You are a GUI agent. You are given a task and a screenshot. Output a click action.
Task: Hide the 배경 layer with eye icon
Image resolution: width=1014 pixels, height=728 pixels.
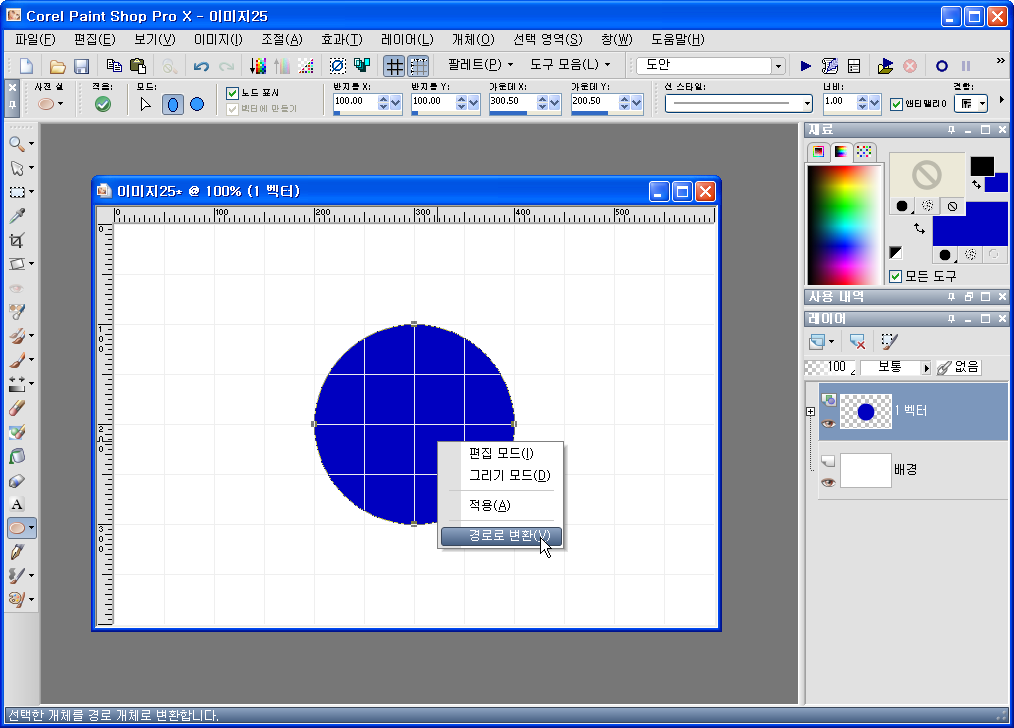[x=828, y=483]
